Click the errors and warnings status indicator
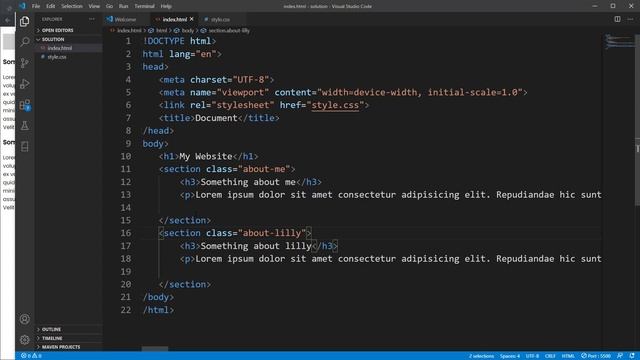 pyautogui.click(x=31, y=356)
